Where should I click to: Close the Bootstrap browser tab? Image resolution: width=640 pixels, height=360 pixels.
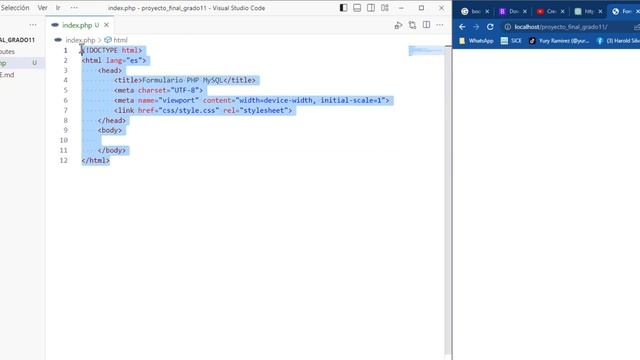(x=525, y=11)
